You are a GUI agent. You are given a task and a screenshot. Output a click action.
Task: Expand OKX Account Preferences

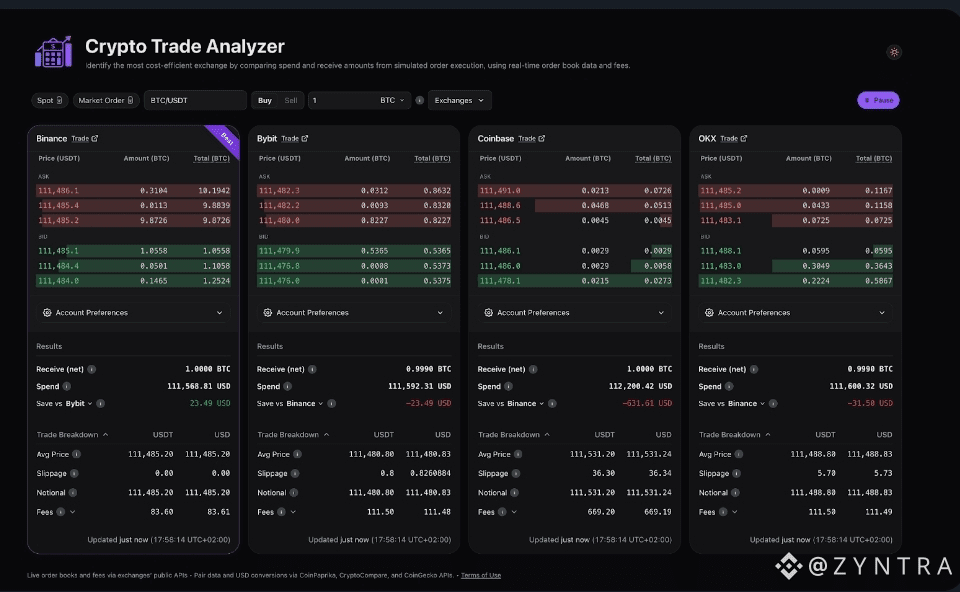(795, 313)
